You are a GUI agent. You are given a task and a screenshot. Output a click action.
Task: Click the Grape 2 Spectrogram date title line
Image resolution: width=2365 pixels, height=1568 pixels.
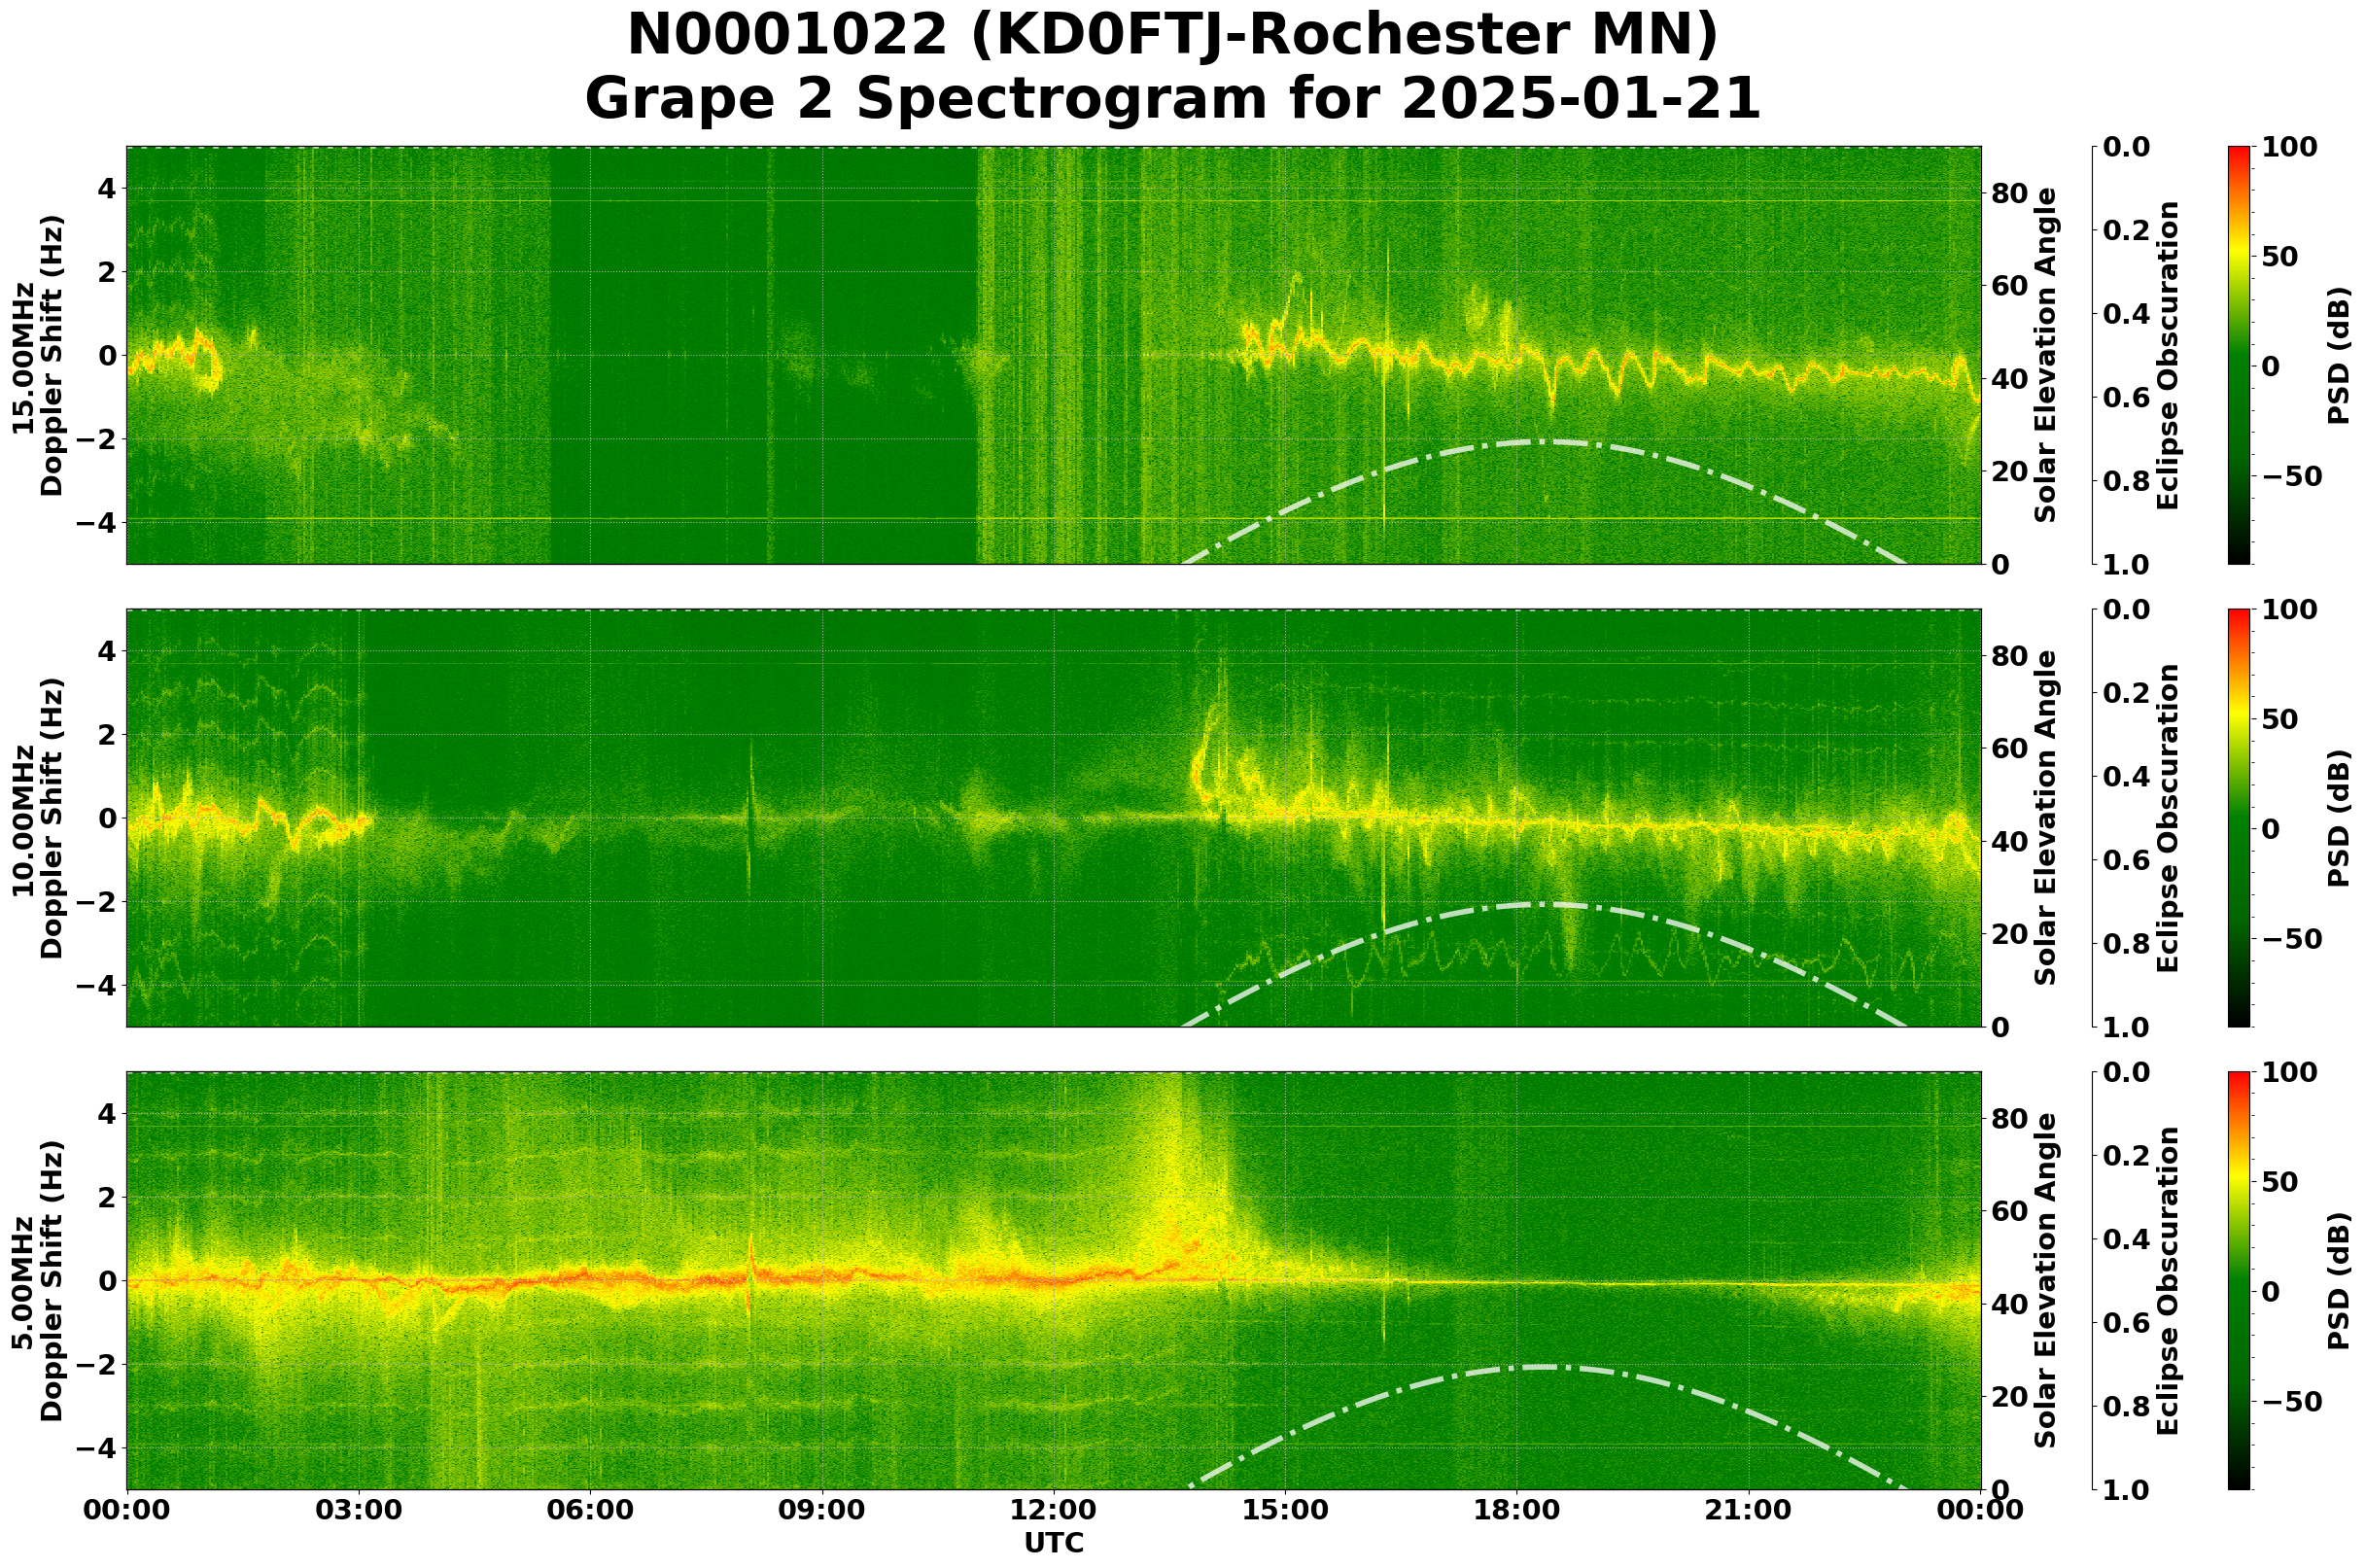point(1172,99)
